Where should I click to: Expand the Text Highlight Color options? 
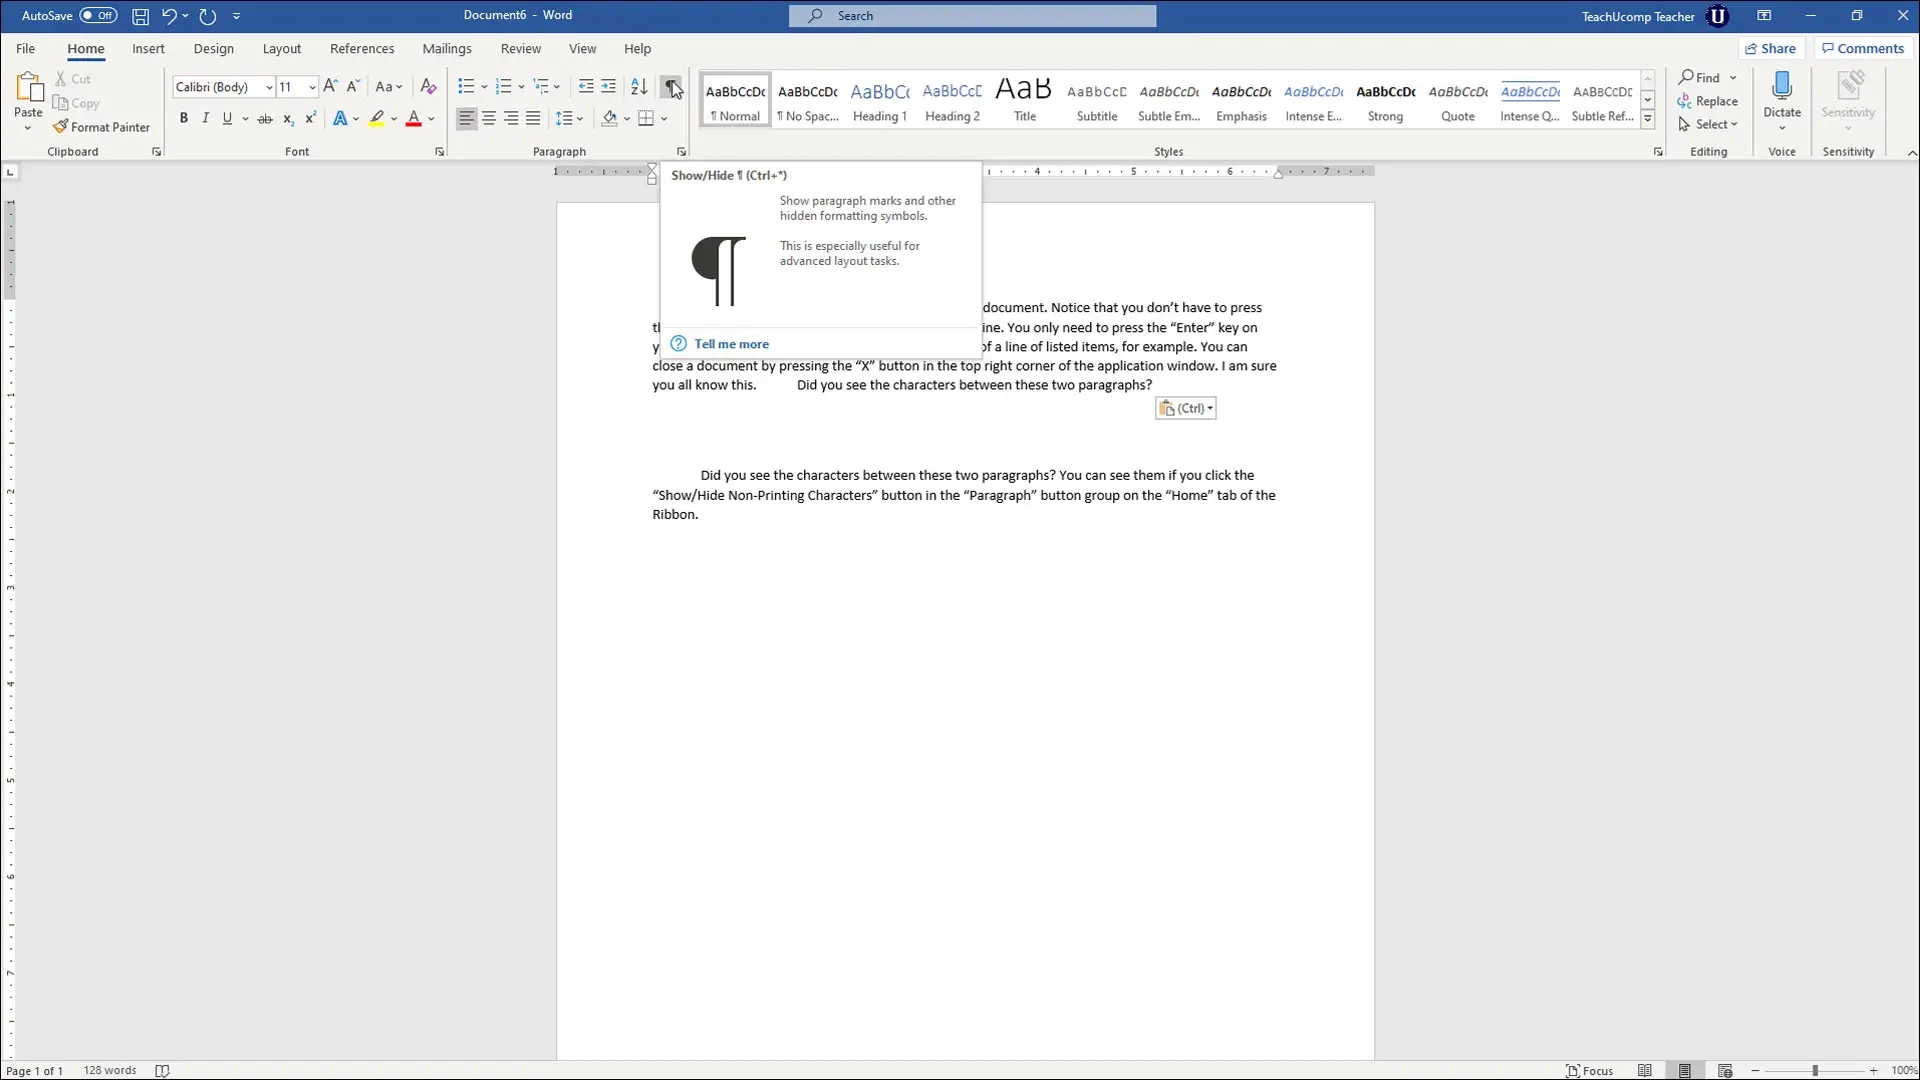394,119
